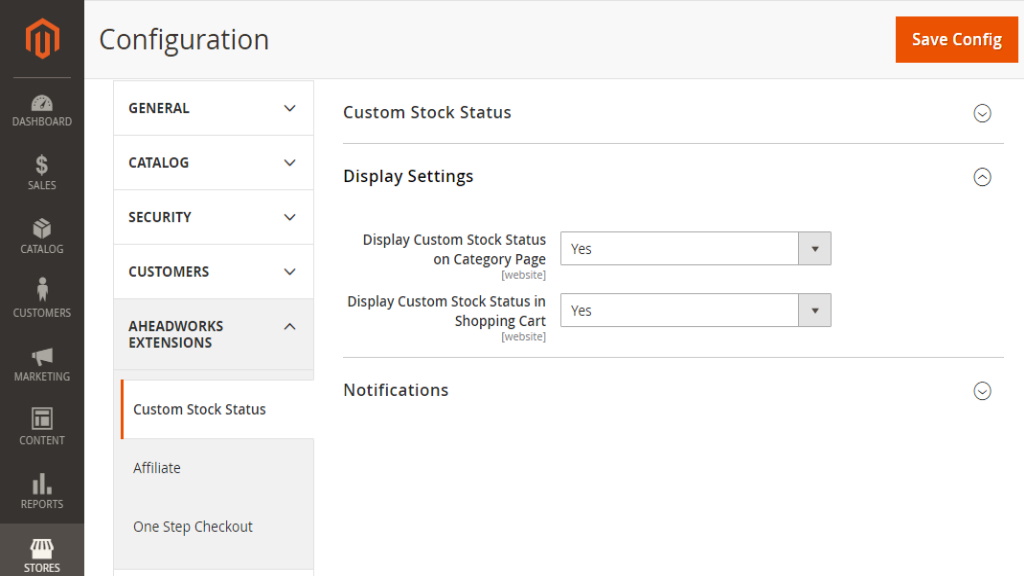Open the Shopping Cart status dropdown
1024x576 pixels.
coord(696,310)
